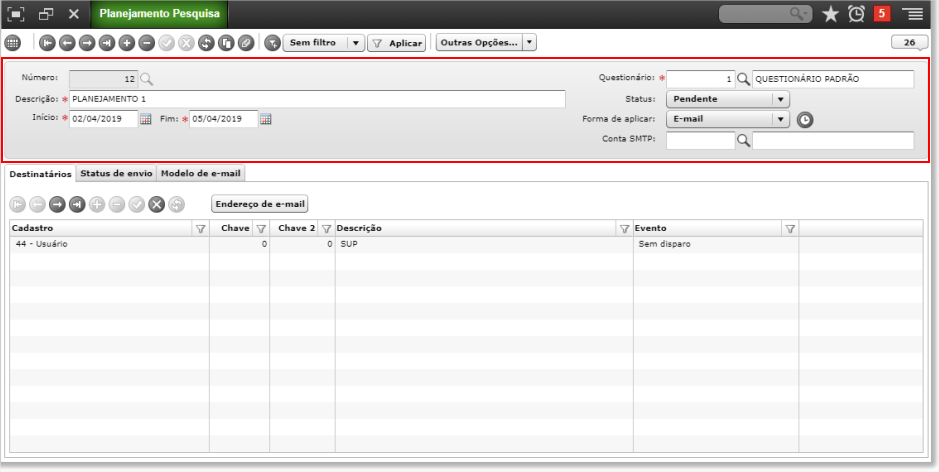Select the row cell '44 - Usuário'
Screen dimensions: 939x472
110,244
